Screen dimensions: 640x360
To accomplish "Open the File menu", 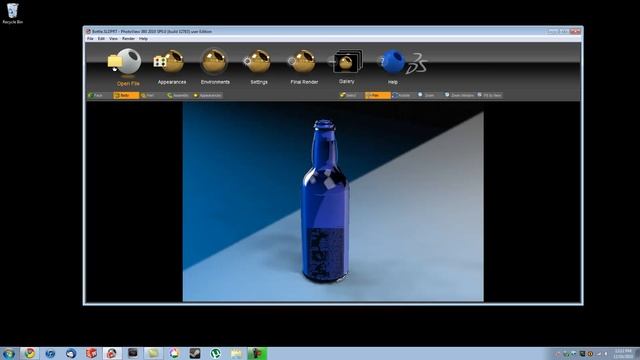I will tap(90, 39).
